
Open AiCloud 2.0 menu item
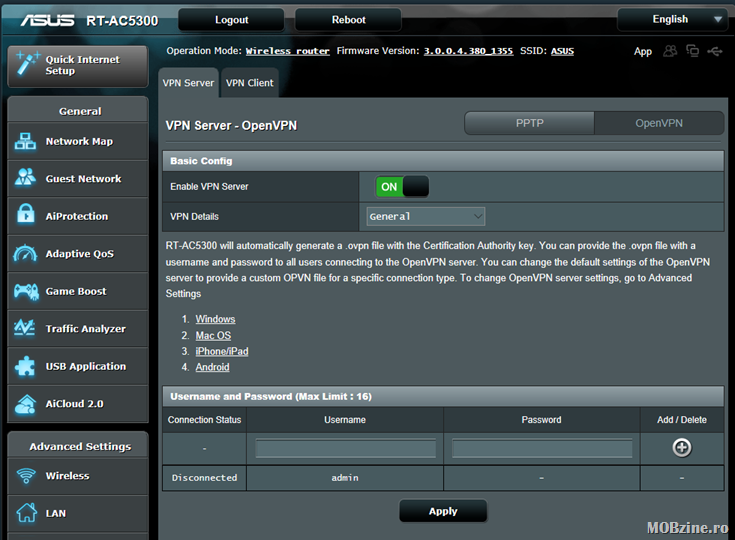tap(78, 404)
